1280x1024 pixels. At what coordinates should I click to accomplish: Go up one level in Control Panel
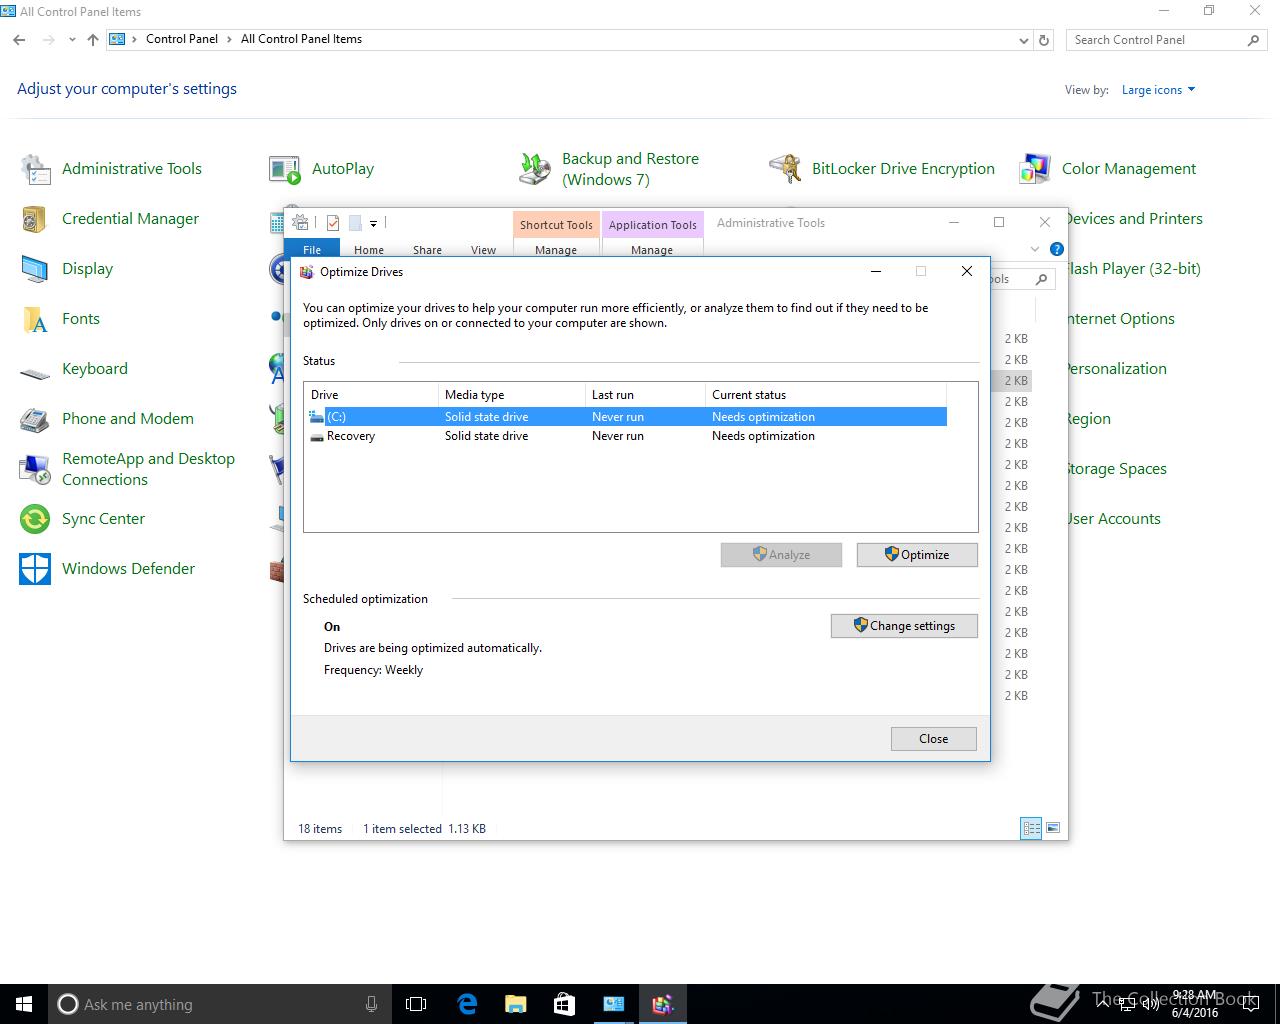coord(93,40)
